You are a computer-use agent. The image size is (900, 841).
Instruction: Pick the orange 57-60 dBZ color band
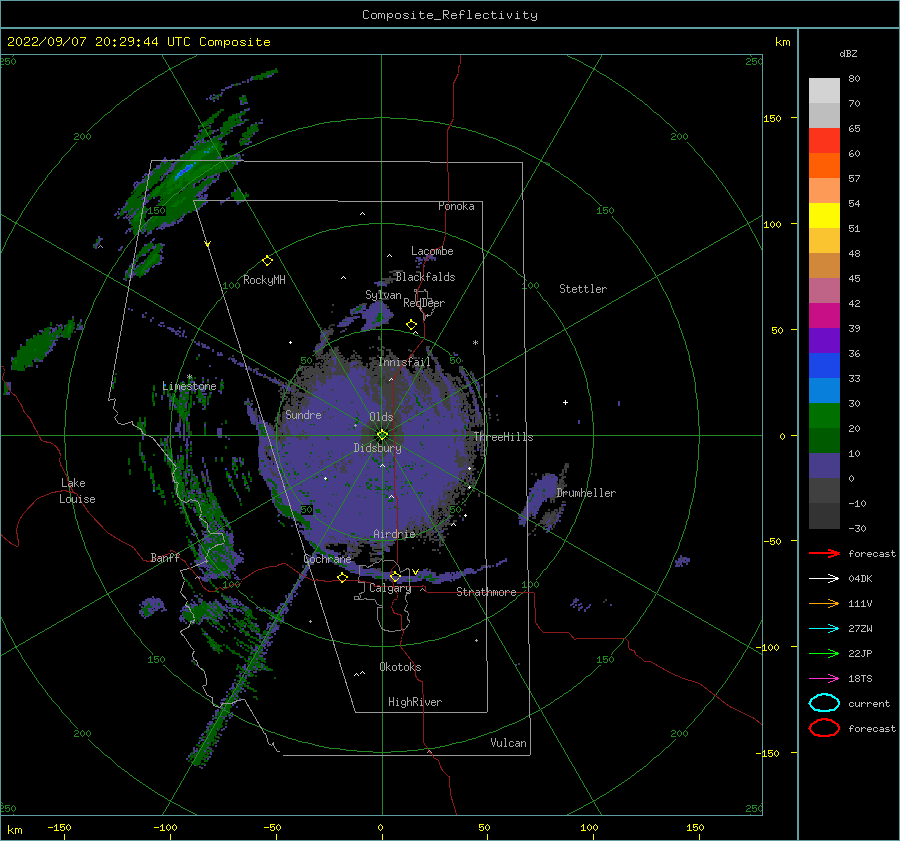tap(824, 165)
